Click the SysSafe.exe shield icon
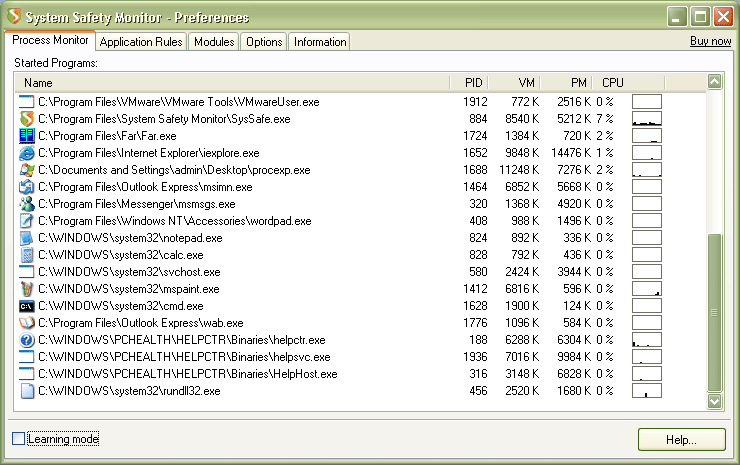Screen dimensions: 740x465 [26, 118]
